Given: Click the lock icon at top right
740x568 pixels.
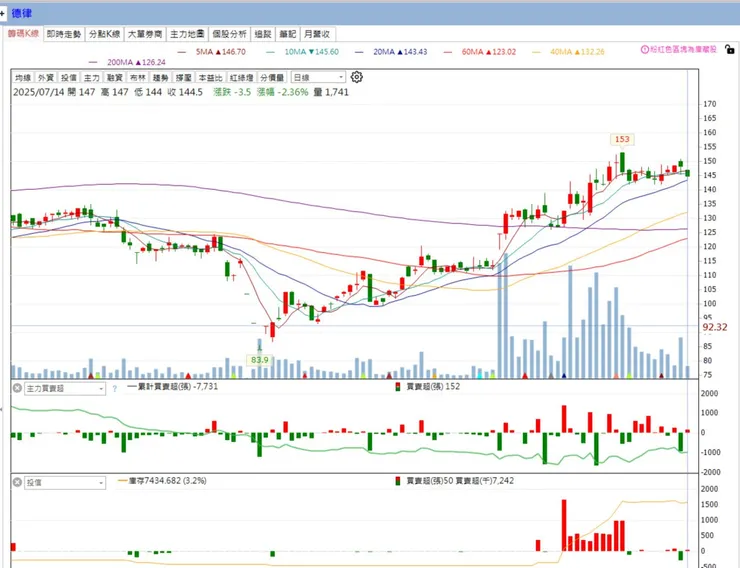Looking at the screenshot, I should 729,49.
